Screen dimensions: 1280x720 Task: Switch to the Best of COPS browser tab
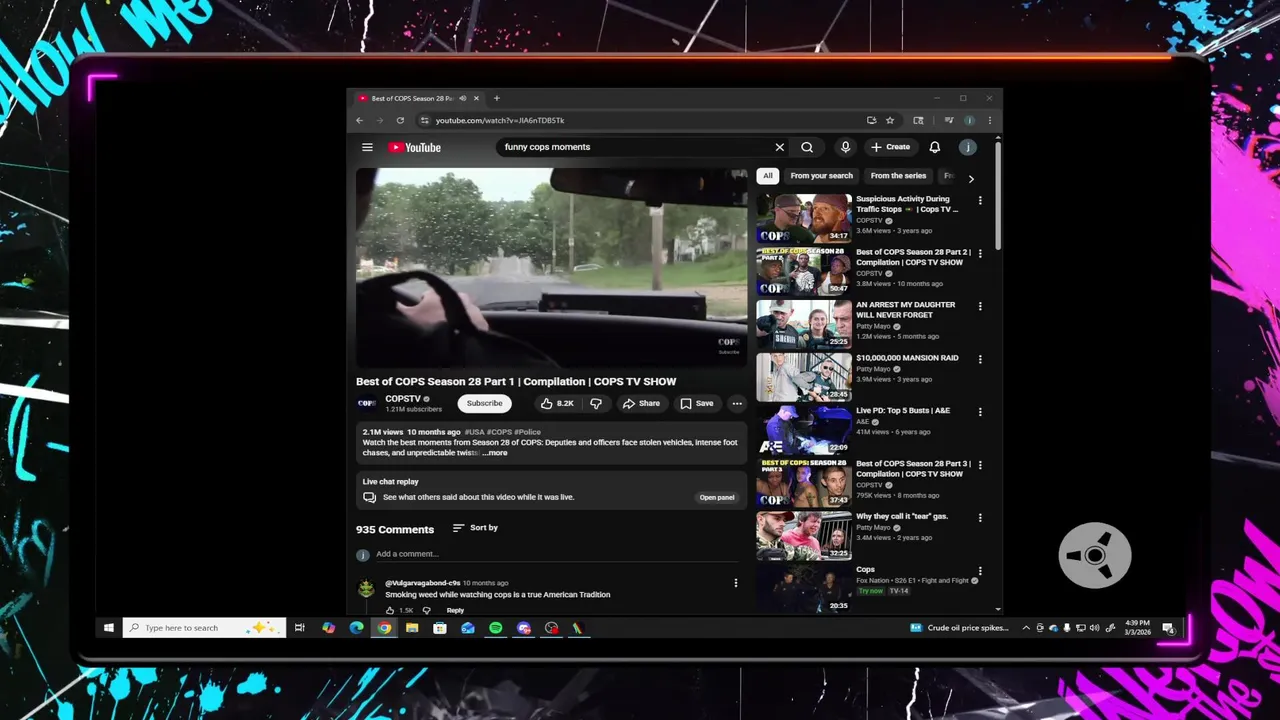pos(412,98)
